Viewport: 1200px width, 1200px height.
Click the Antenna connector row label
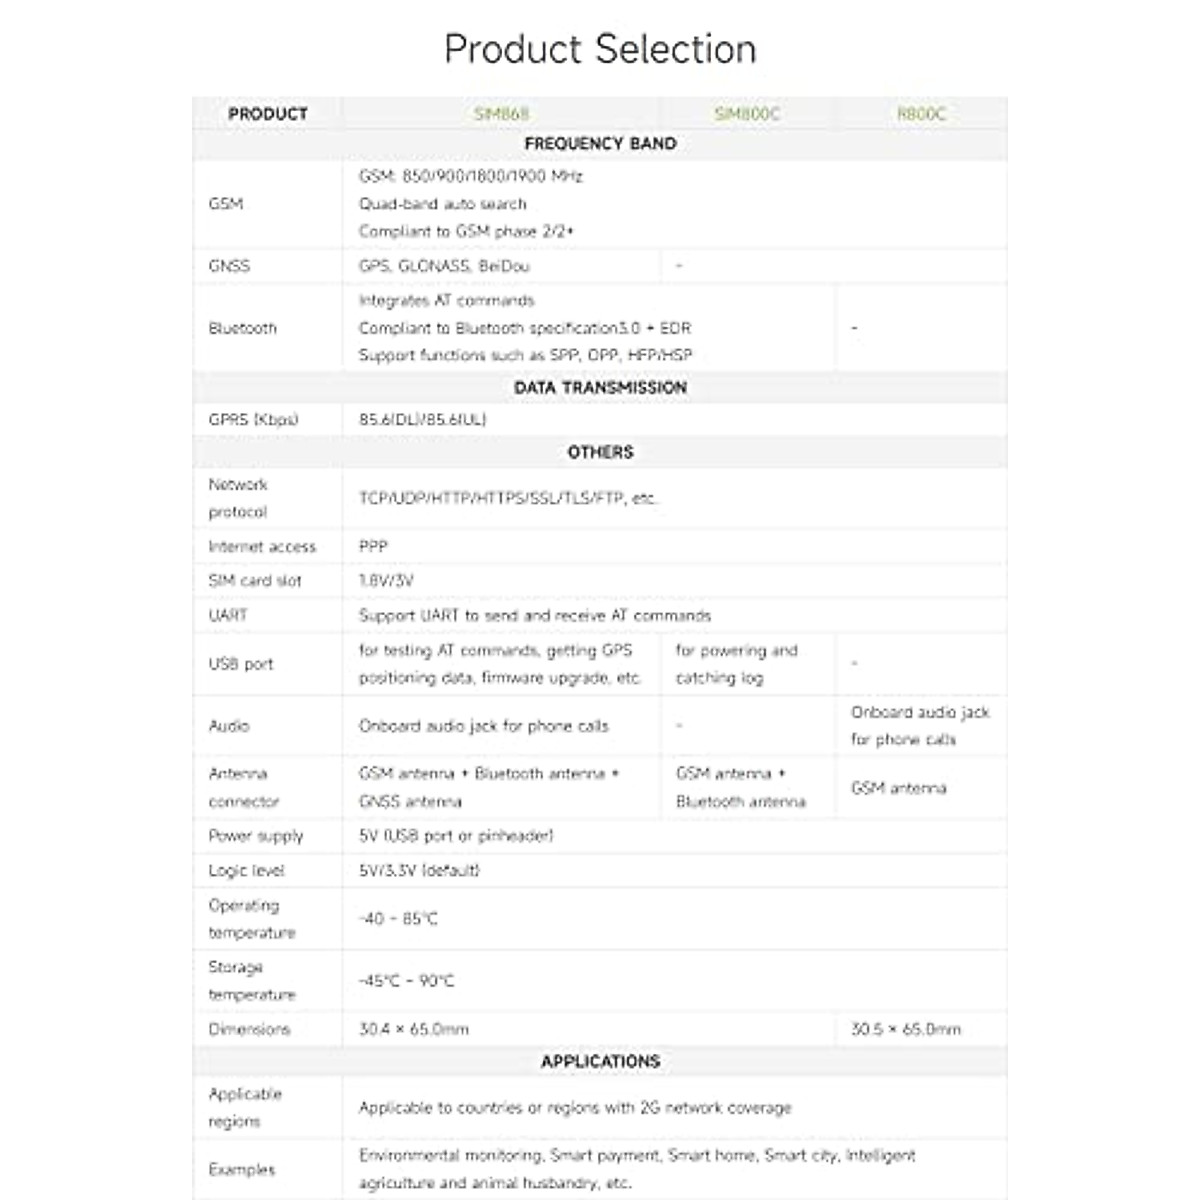(243, 788)
